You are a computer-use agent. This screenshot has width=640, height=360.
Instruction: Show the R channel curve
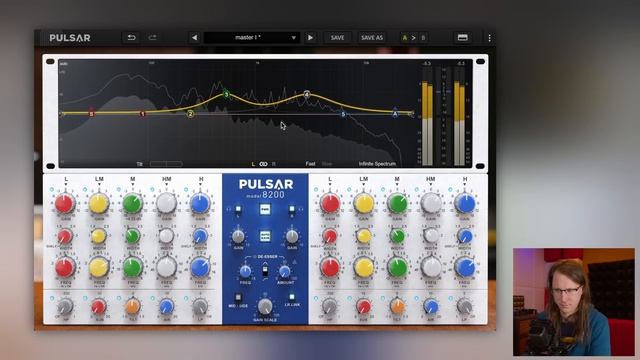pyautogui.click(x=273, y=164)
